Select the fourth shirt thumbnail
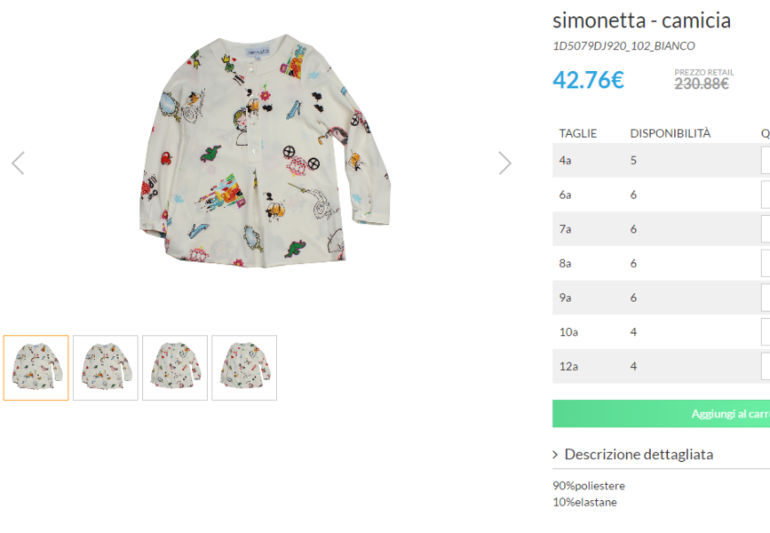This screenshot has height=533, width=770. tap(244, 368)
